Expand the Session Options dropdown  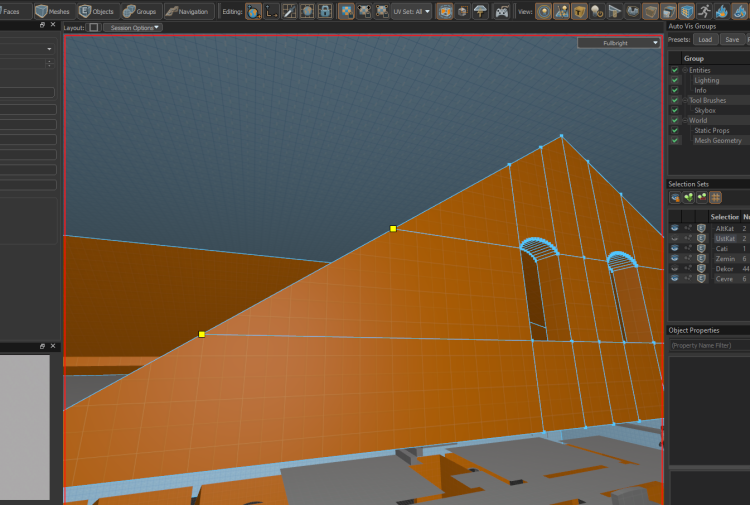tap(132, 28)
